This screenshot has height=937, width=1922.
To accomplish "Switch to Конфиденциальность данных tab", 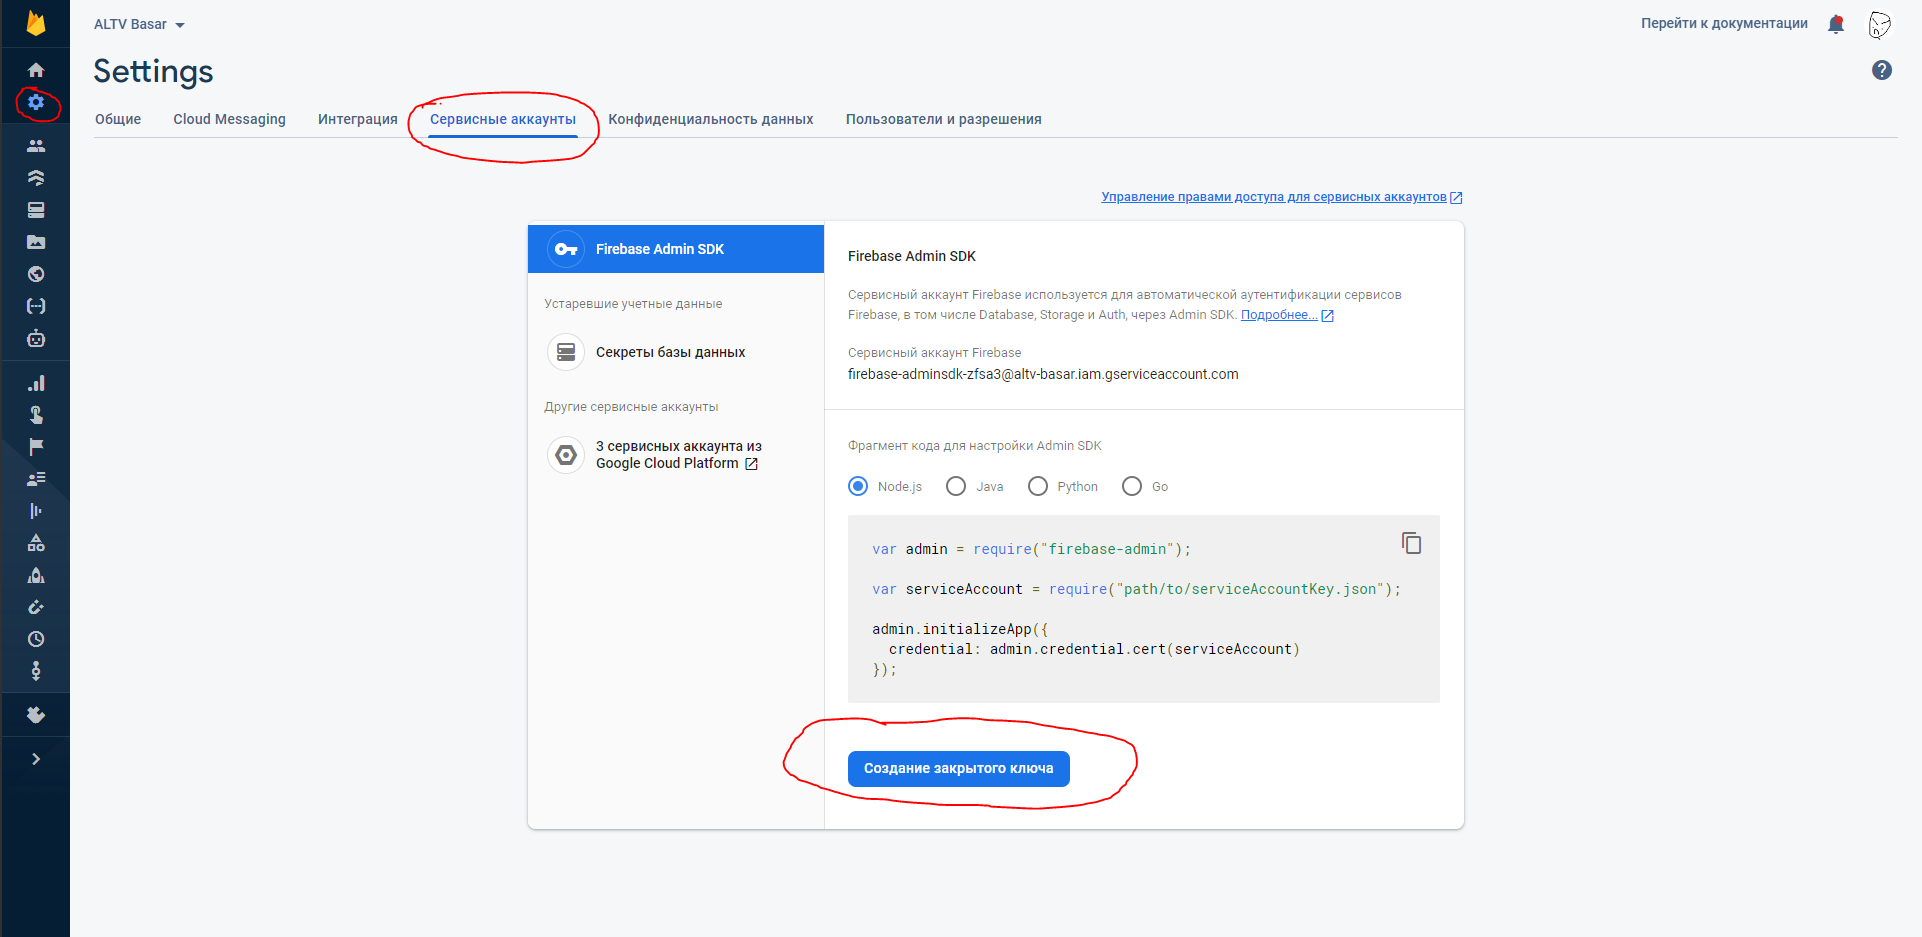I will [711, 119].
